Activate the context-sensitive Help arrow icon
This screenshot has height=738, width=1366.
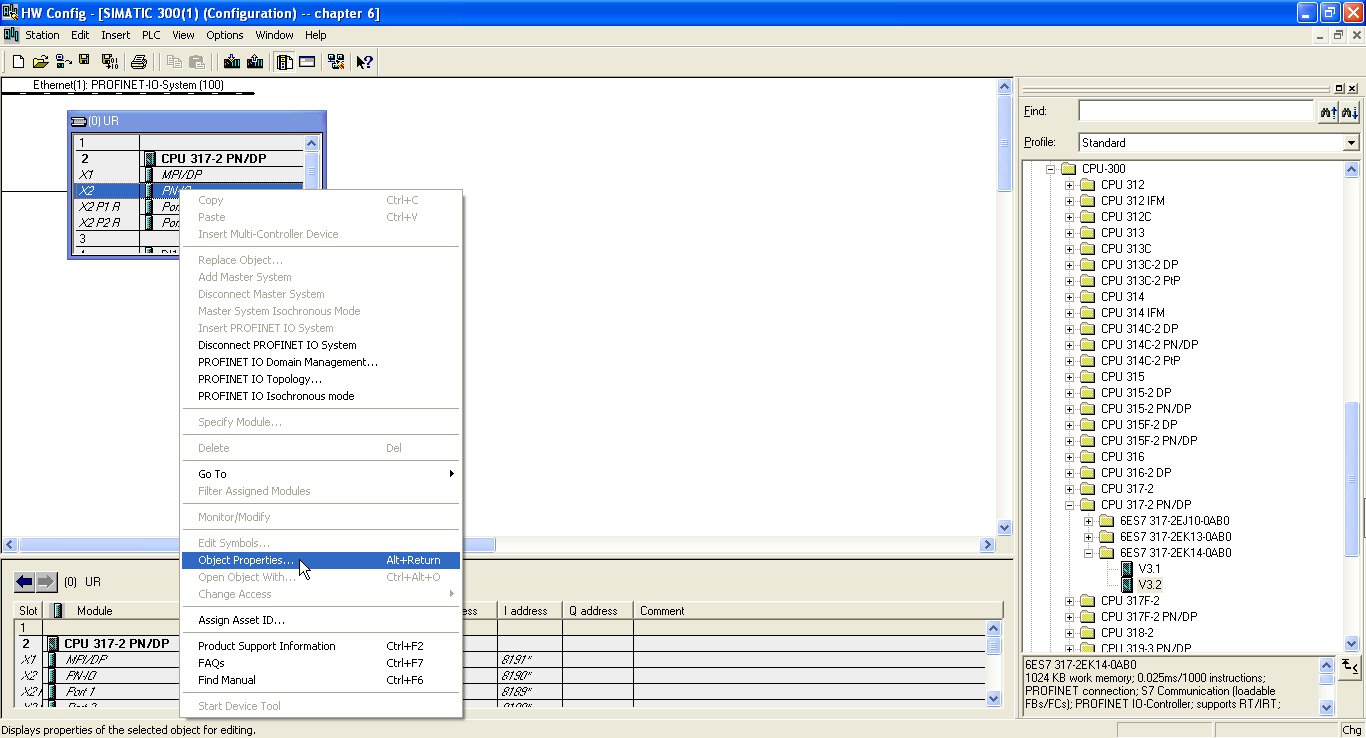364,61
